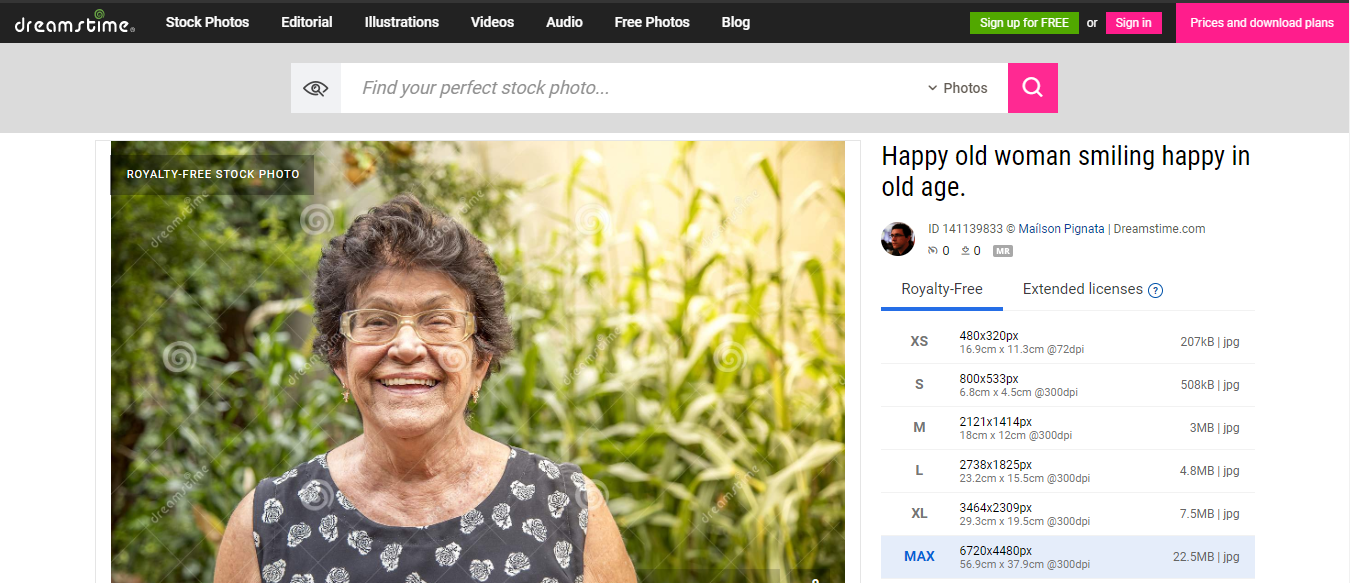Open the Photos search type dropdown
The height and width of the screenshot is (583, 1350).
[958, 88]
